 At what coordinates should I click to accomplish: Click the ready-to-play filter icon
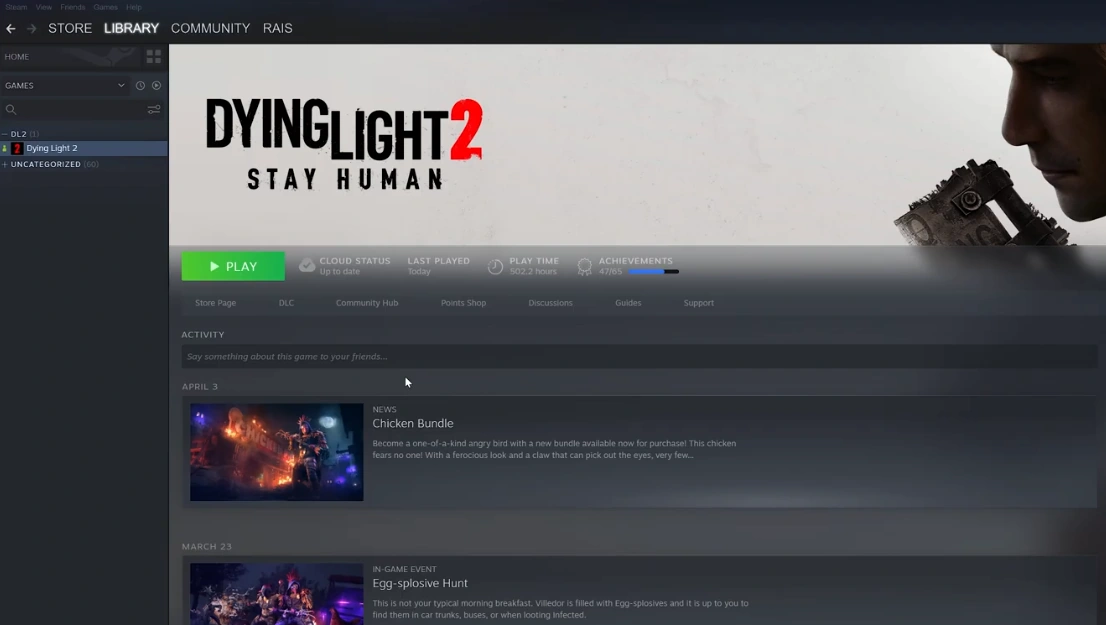pos(157,85)
